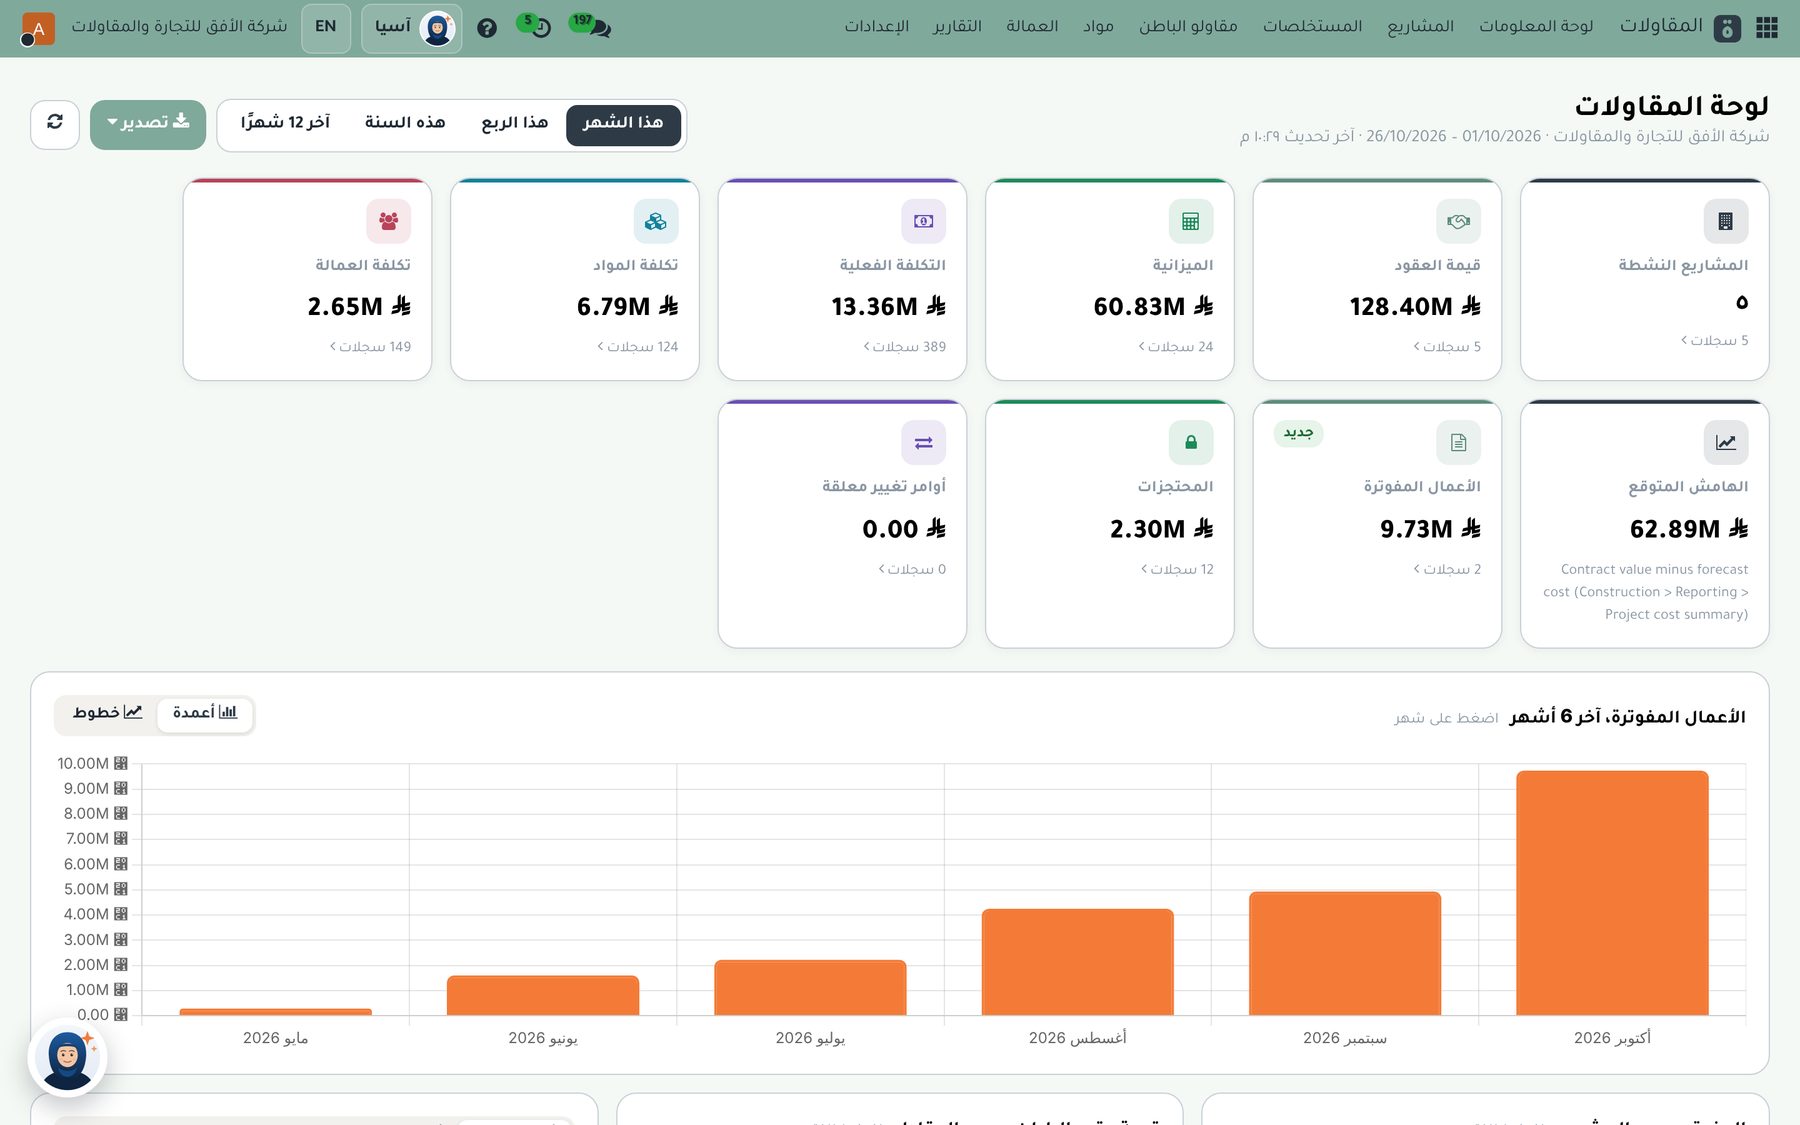Click the handshake icon on قيمة العقود card

coord(1458,221)
